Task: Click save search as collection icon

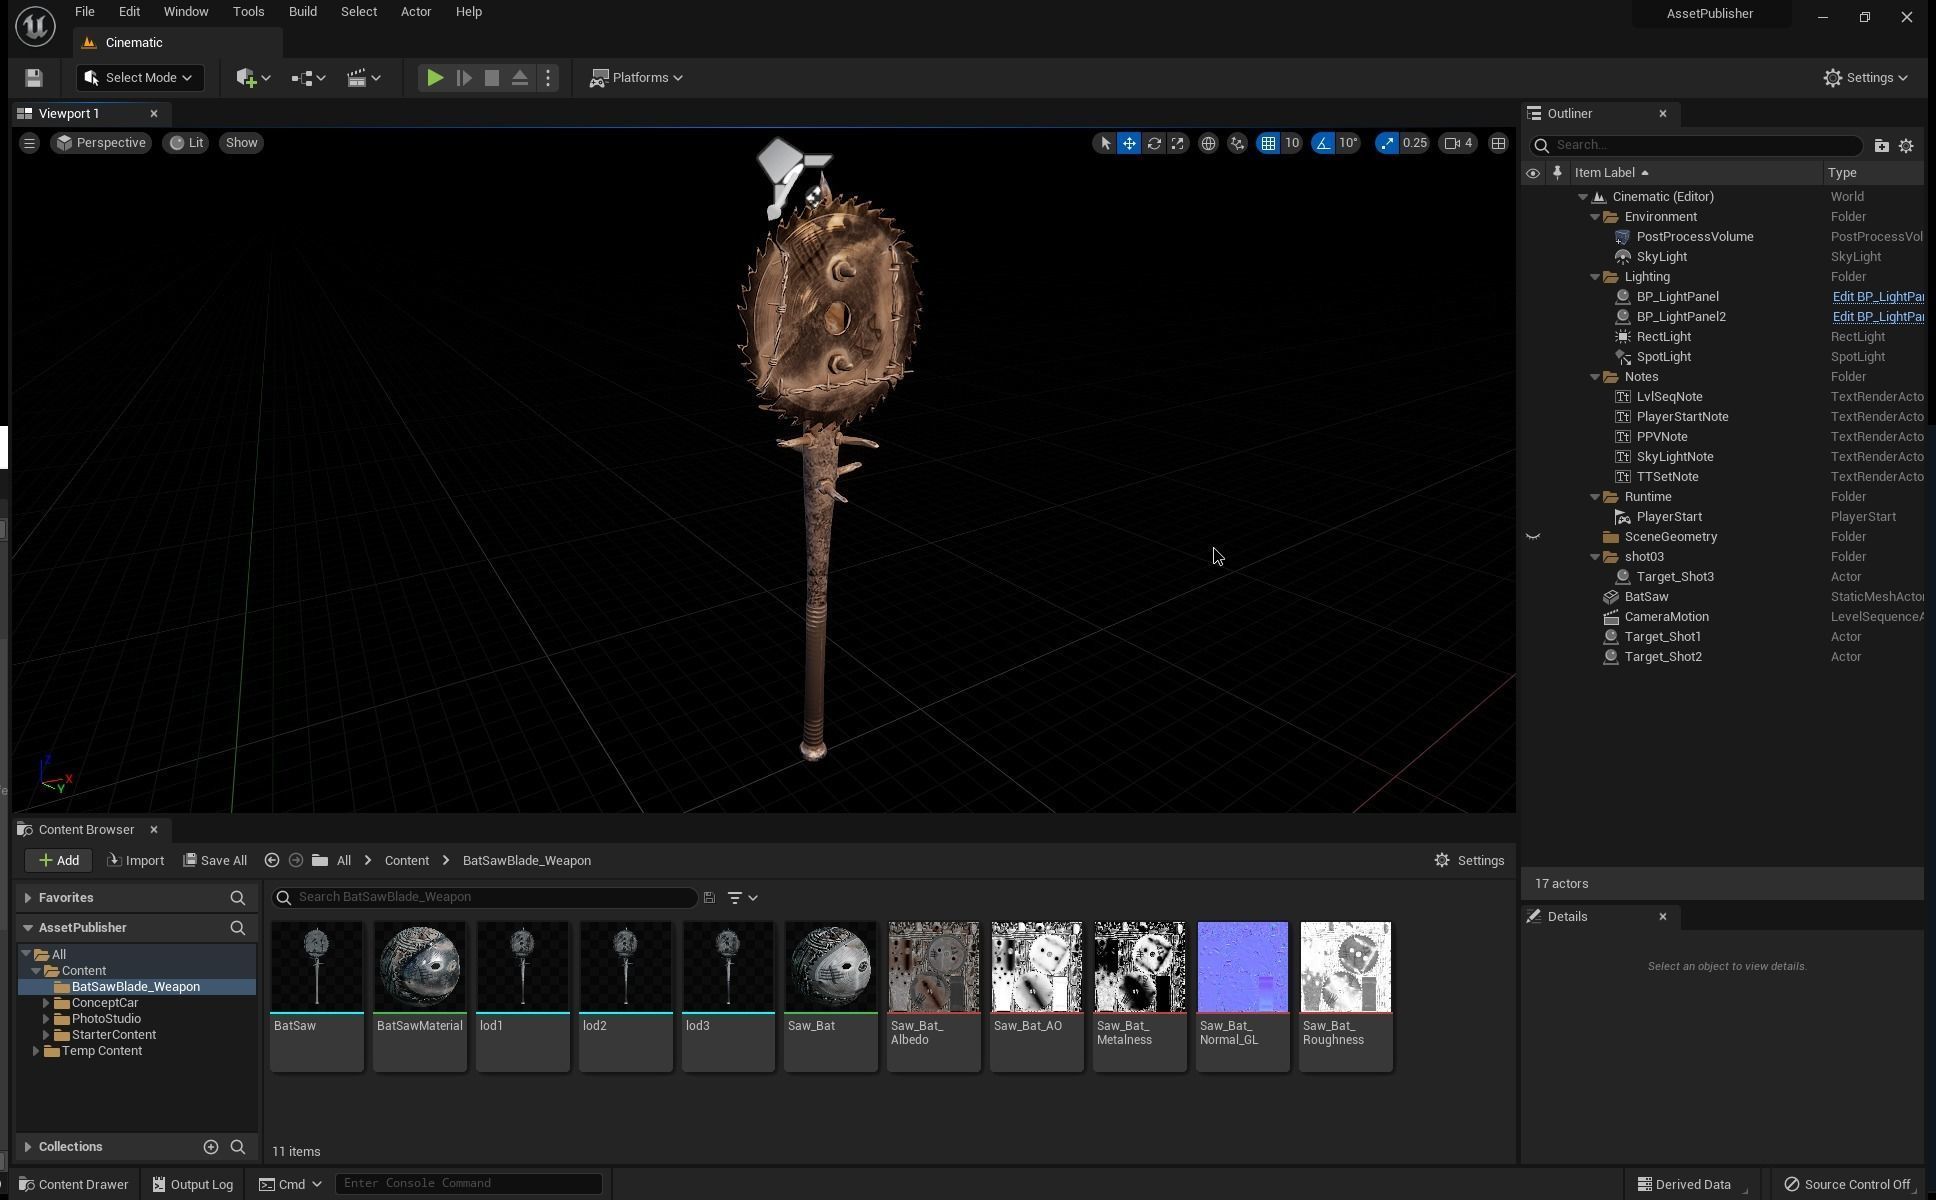Action: (x=709, y=898)
